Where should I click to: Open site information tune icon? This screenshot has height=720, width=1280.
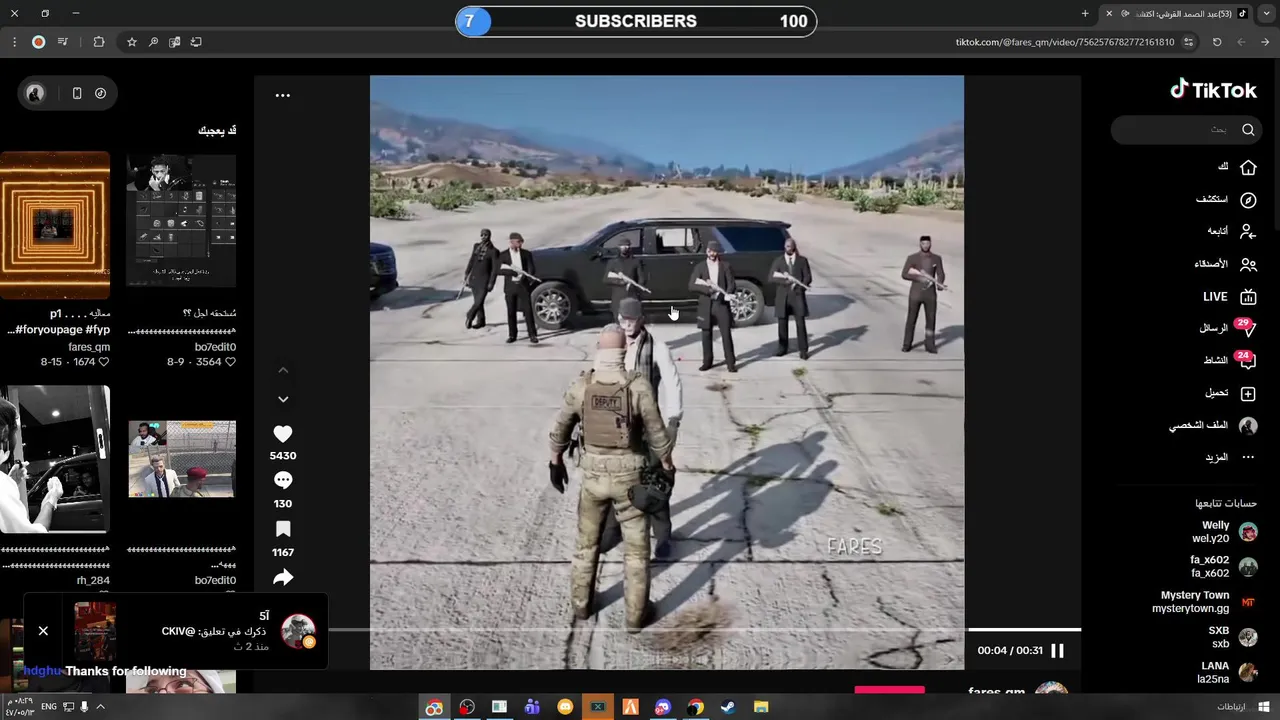point(1188,42)
